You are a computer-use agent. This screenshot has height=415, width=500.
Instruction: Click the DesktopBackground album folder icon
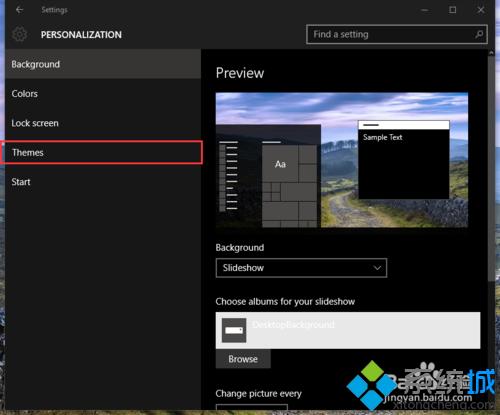(x=234, y=330)
